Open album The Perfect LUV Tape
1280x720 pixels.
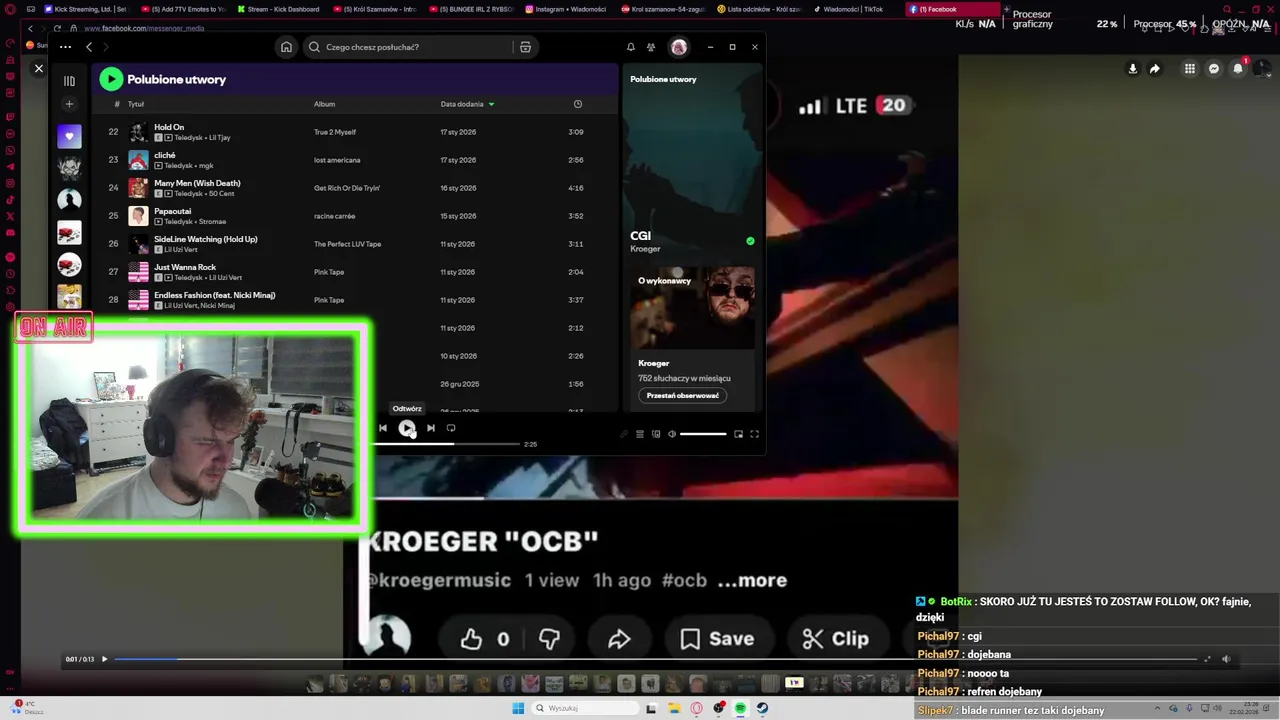click(348, 244)
